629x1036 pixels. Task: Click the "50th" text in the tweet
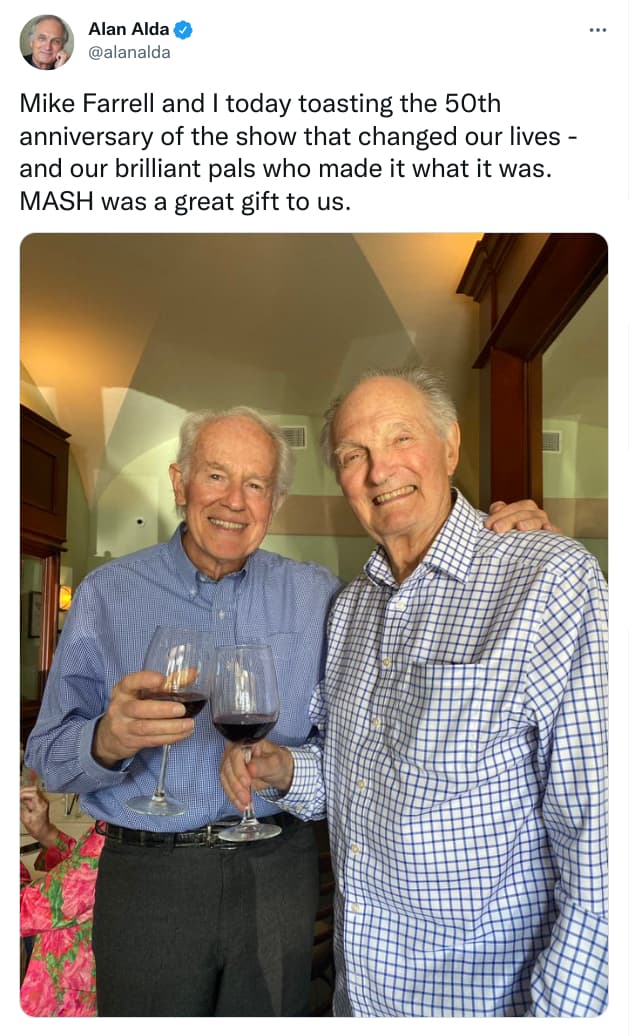[472, 104]
